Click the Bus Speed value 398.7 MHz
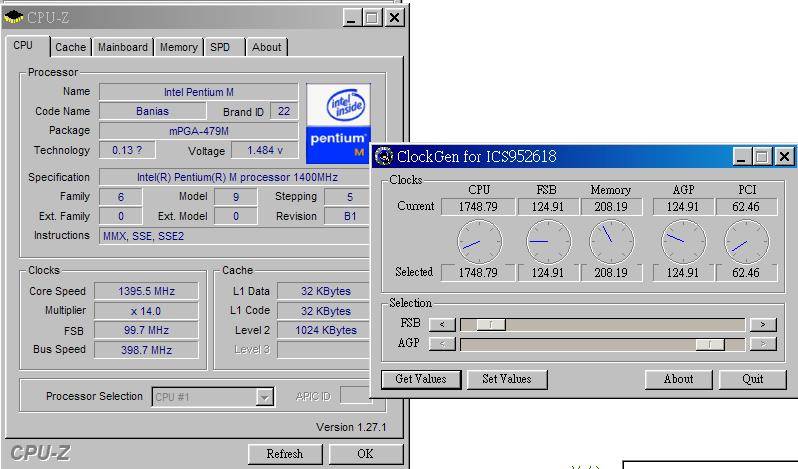This screenshot has width=798, height=469. [147, 350]
